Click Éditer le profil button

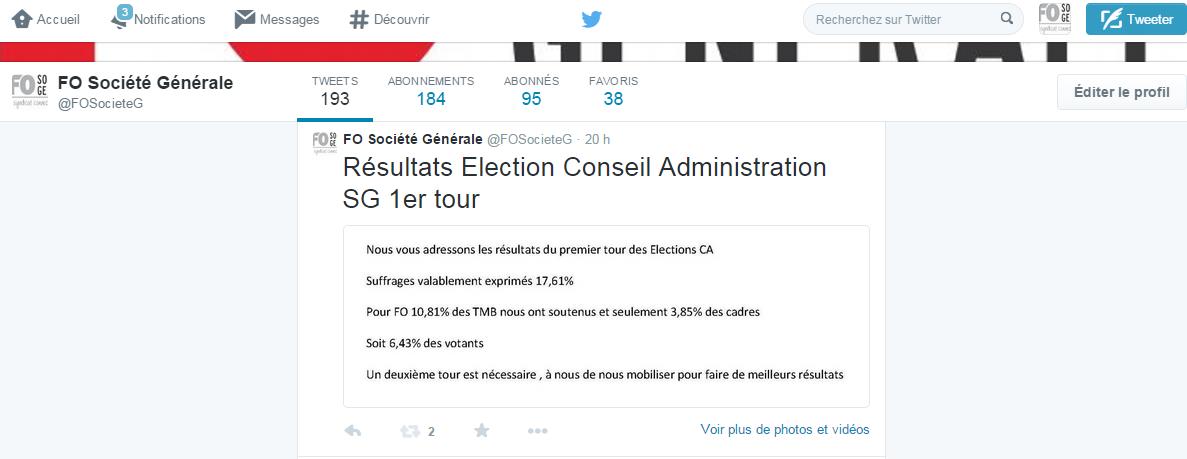[1121, 92]
